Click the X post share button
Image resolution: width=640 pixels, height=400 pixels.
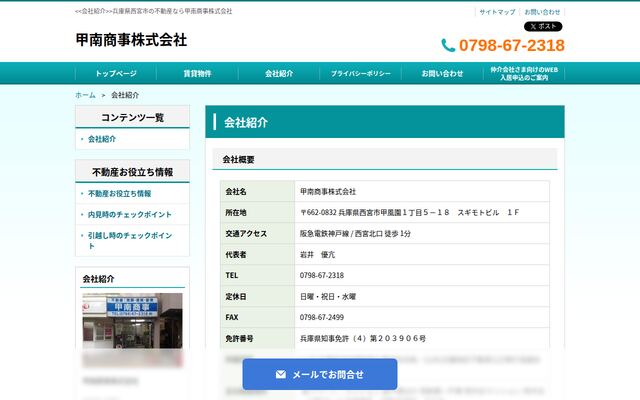click(x=543, y=27)
